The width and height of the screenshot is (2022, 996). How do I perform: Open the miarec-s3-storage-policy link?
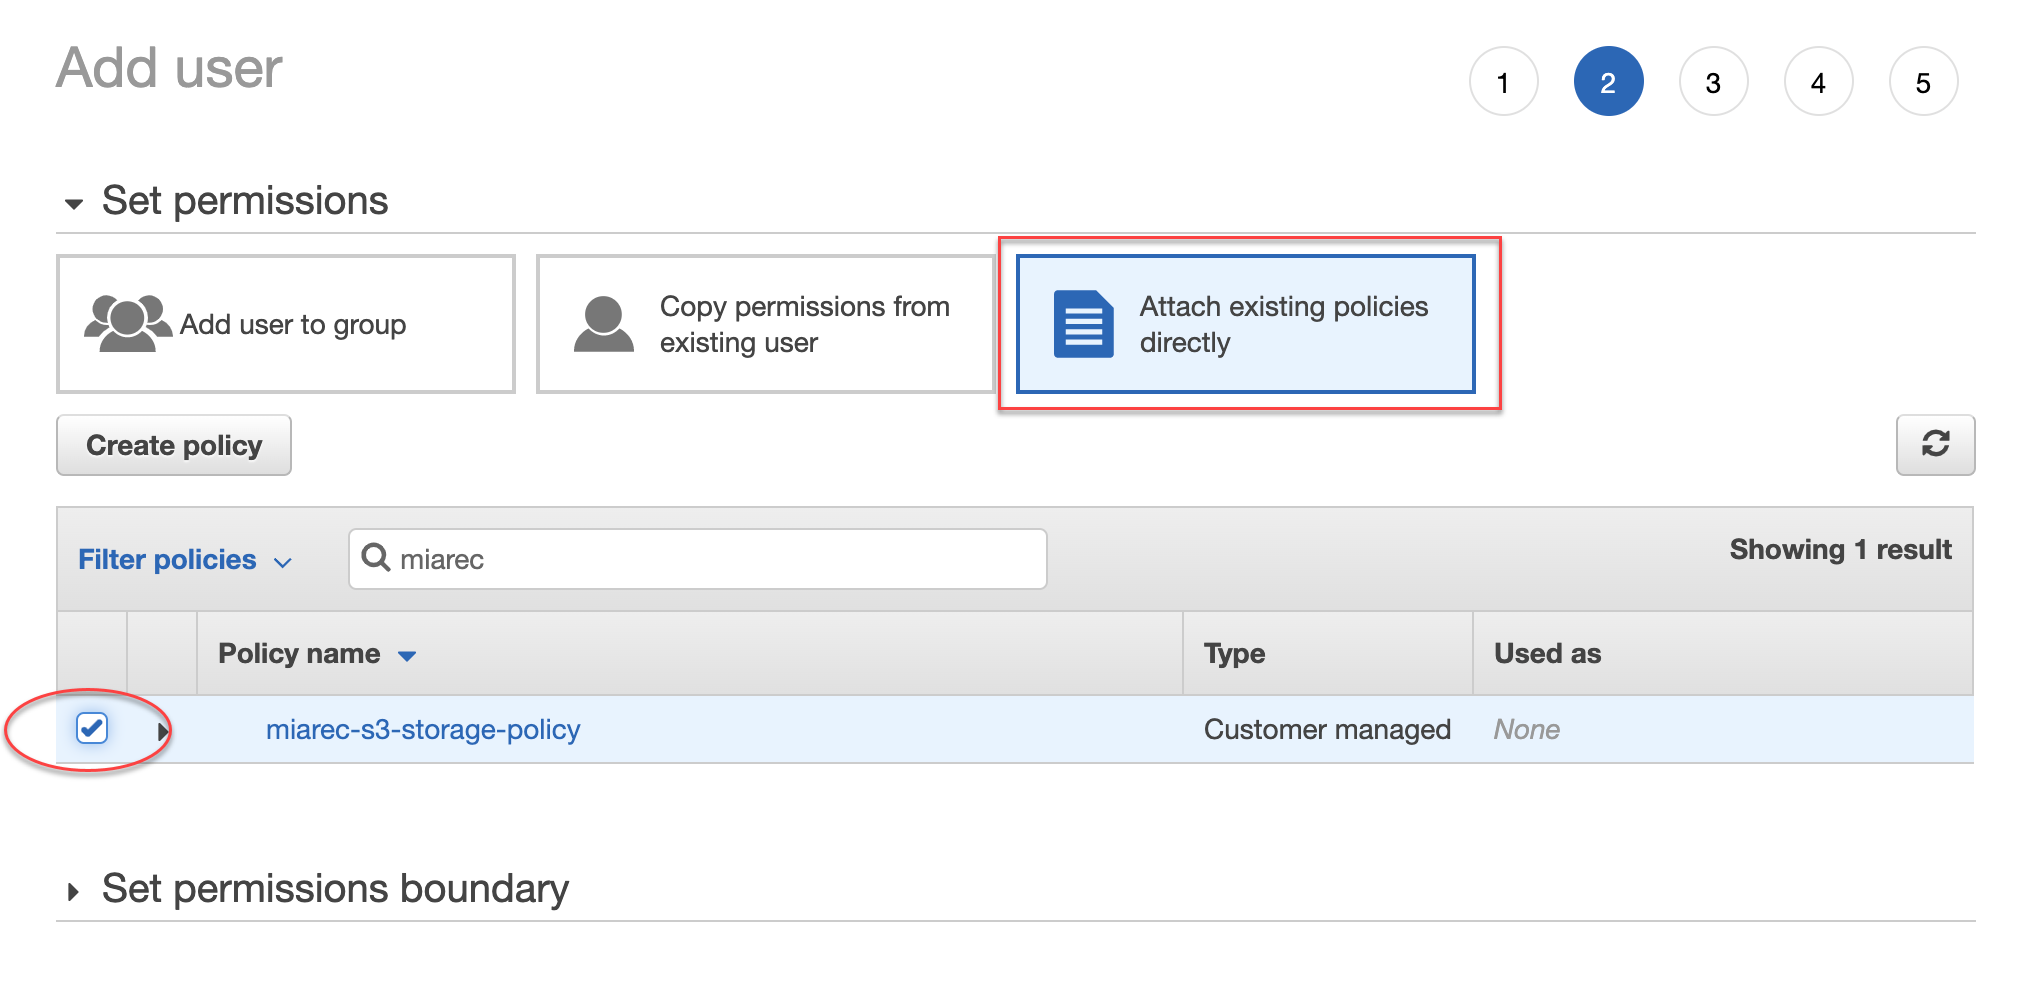click(423, 730)
